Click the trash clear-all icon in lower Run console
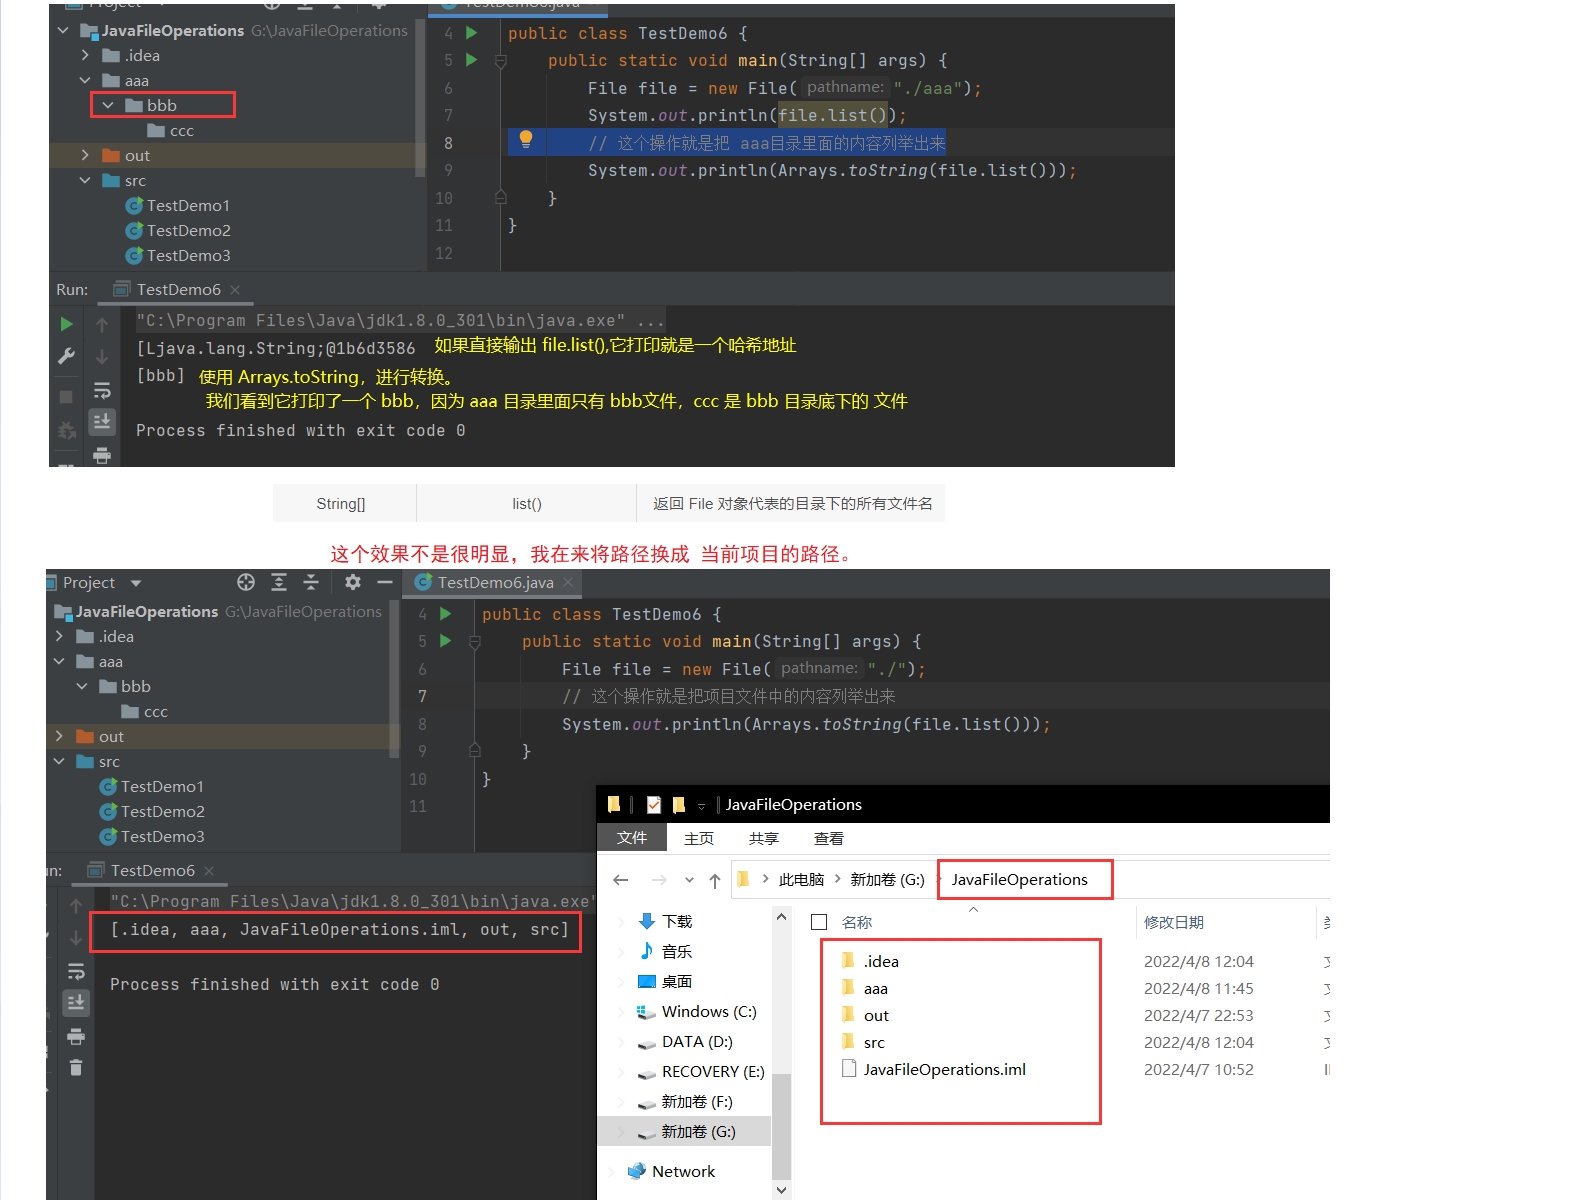Viewport: 1581px width, 1200px height. tap(76, 1068)
